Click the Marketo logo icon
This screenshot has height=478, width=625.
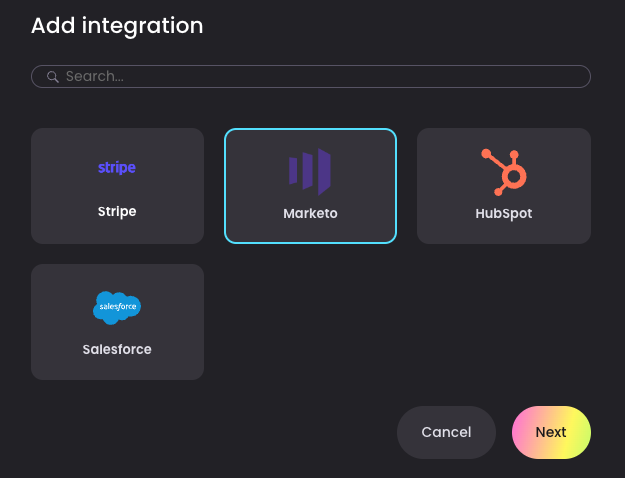[x=310, y=172]
